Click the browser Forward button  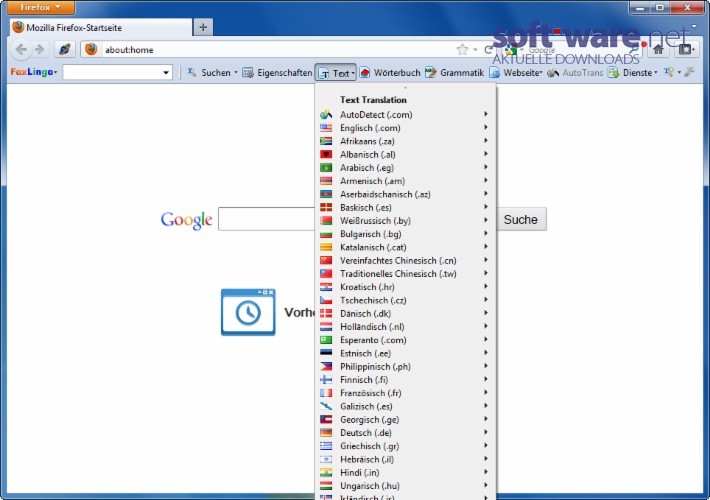[x=40, y=49]
